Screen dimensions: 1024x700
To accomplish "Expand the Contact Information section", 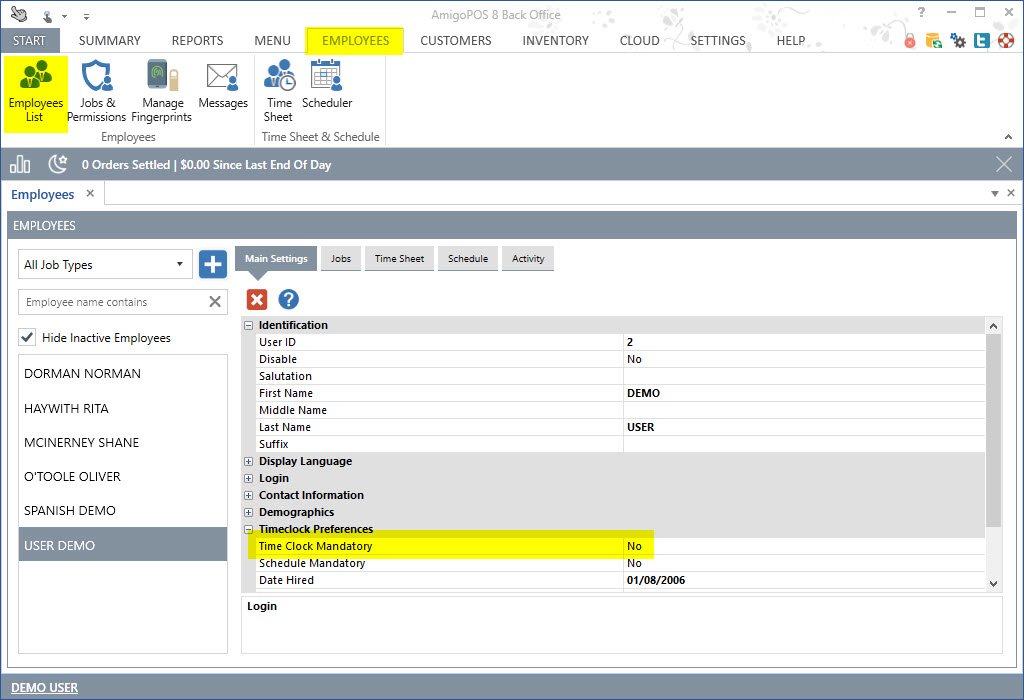I will (249, 496).
